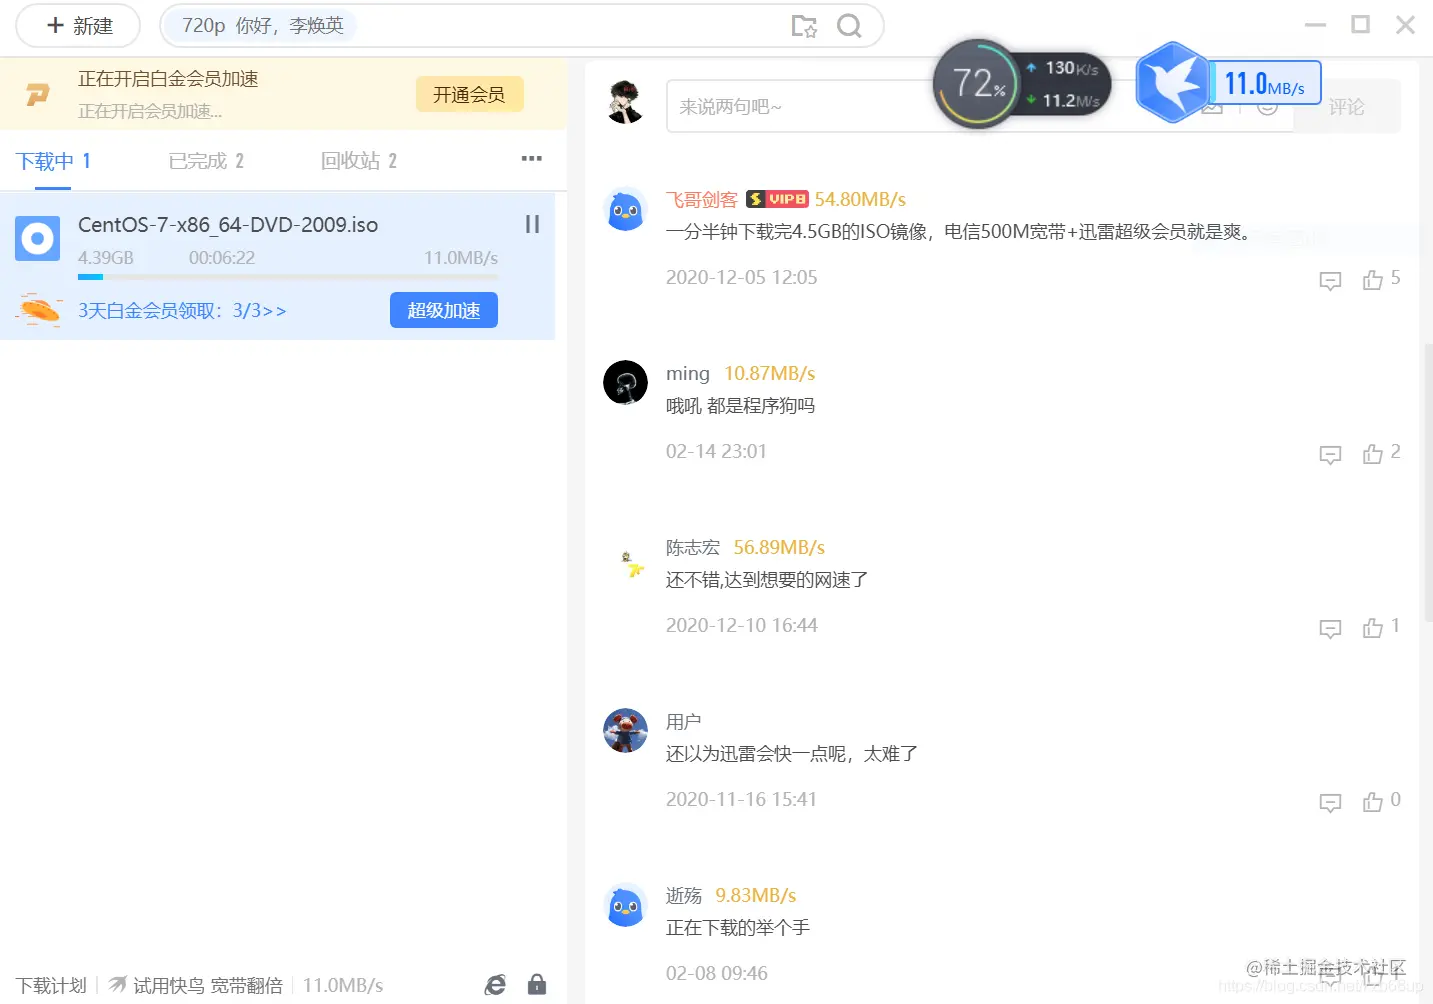The width and height of the screenshot is (1433, 1004).
Task: Click 陈志宏 username
Action: coord(693,548)
